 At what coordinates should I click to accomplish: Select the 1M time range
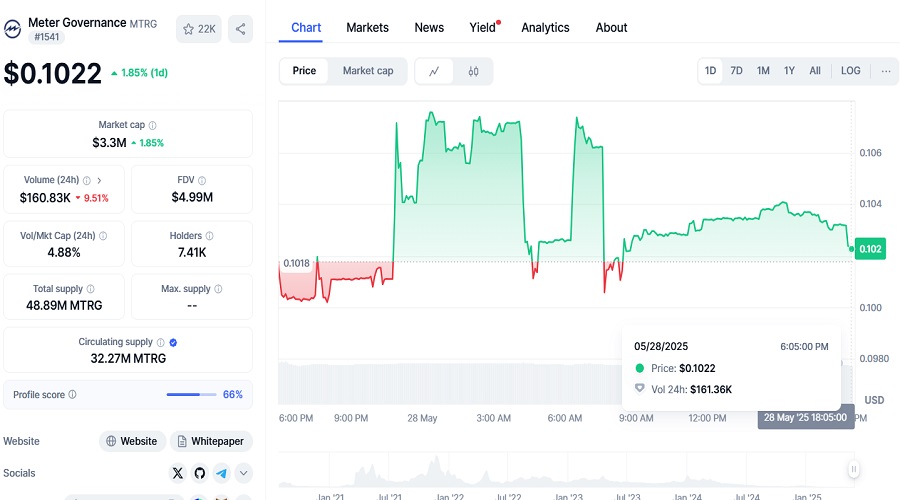[x=763, y=71]
